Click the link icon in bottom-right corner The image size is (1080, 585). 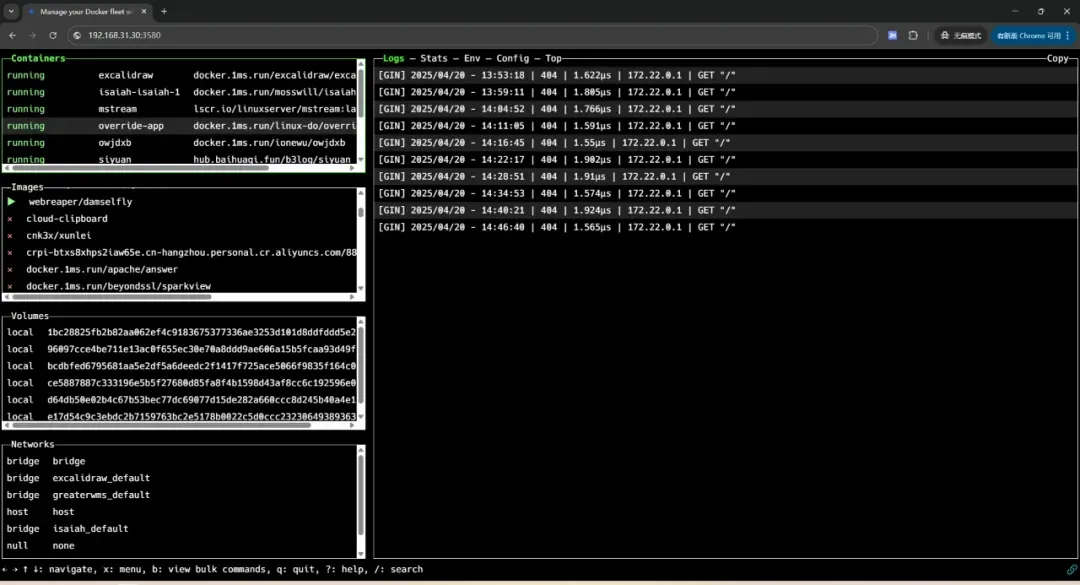pos(1071,569)
